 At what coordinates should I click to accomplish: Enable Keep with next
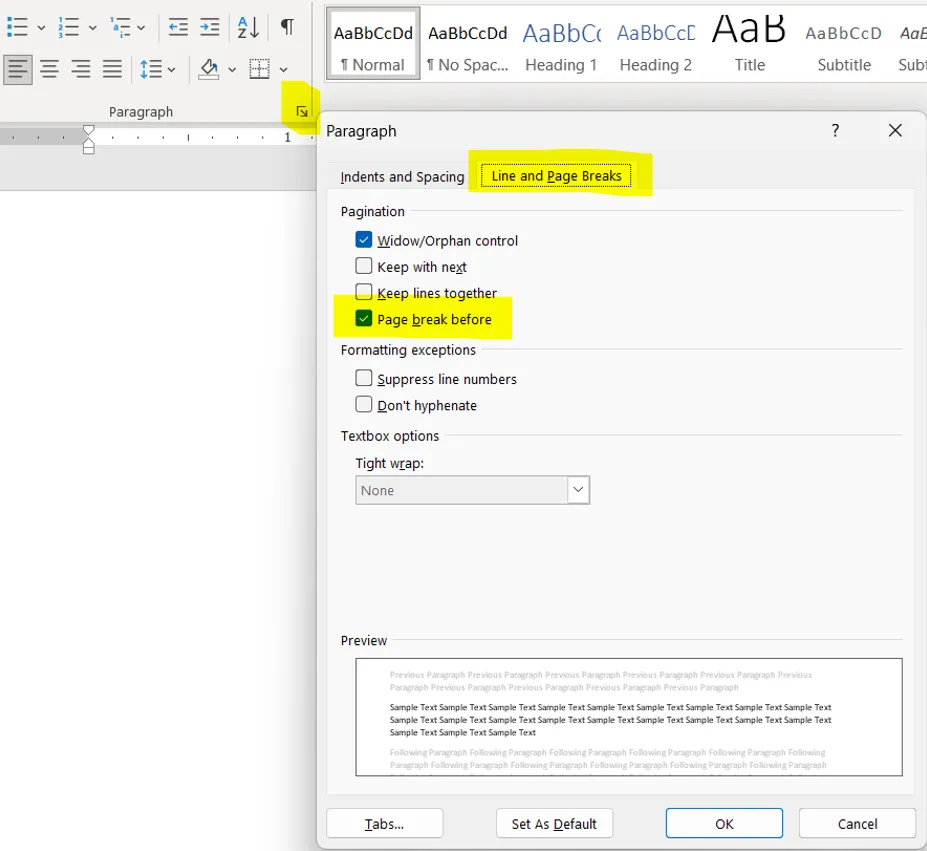click(366, 266)
